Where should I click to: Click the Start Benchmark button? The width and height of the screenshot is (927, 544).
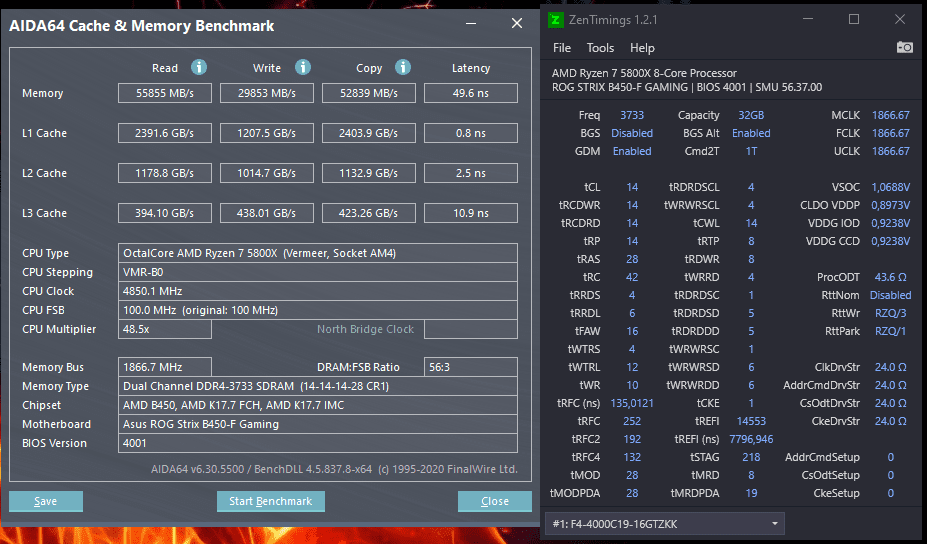271,501
